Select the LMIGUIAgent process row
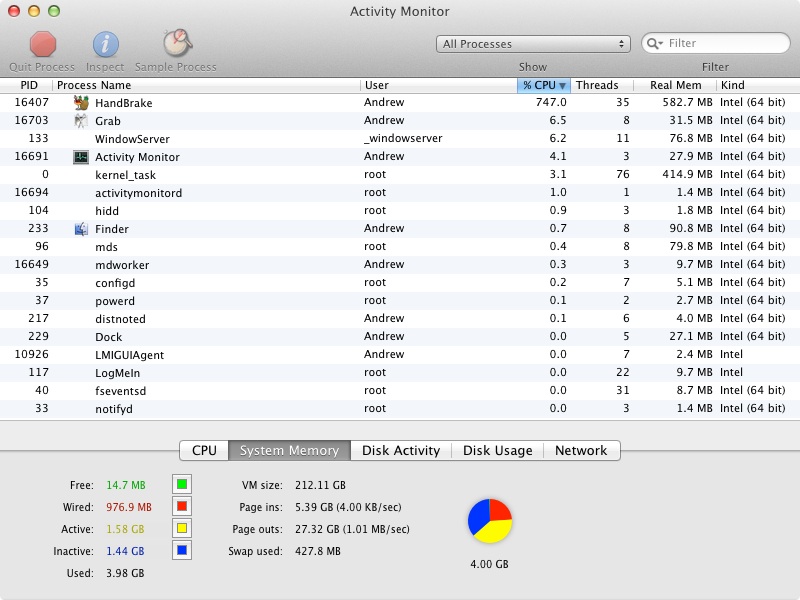The width and height of the screenshot is (800, 600). coord(400,355)
